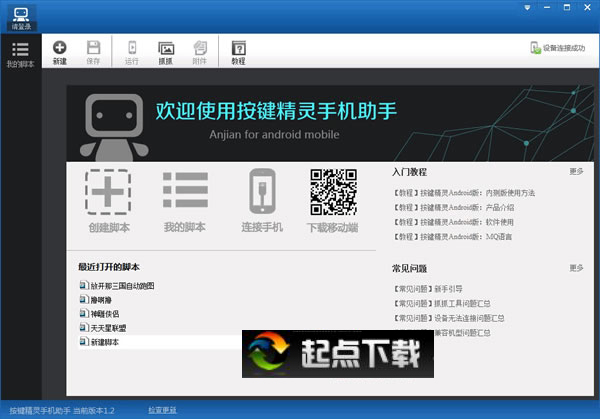Open FAQ 抓抓工具问题汇总
Image resolution: width=600 pixels, height=419 pixels.
click(442, 303)
